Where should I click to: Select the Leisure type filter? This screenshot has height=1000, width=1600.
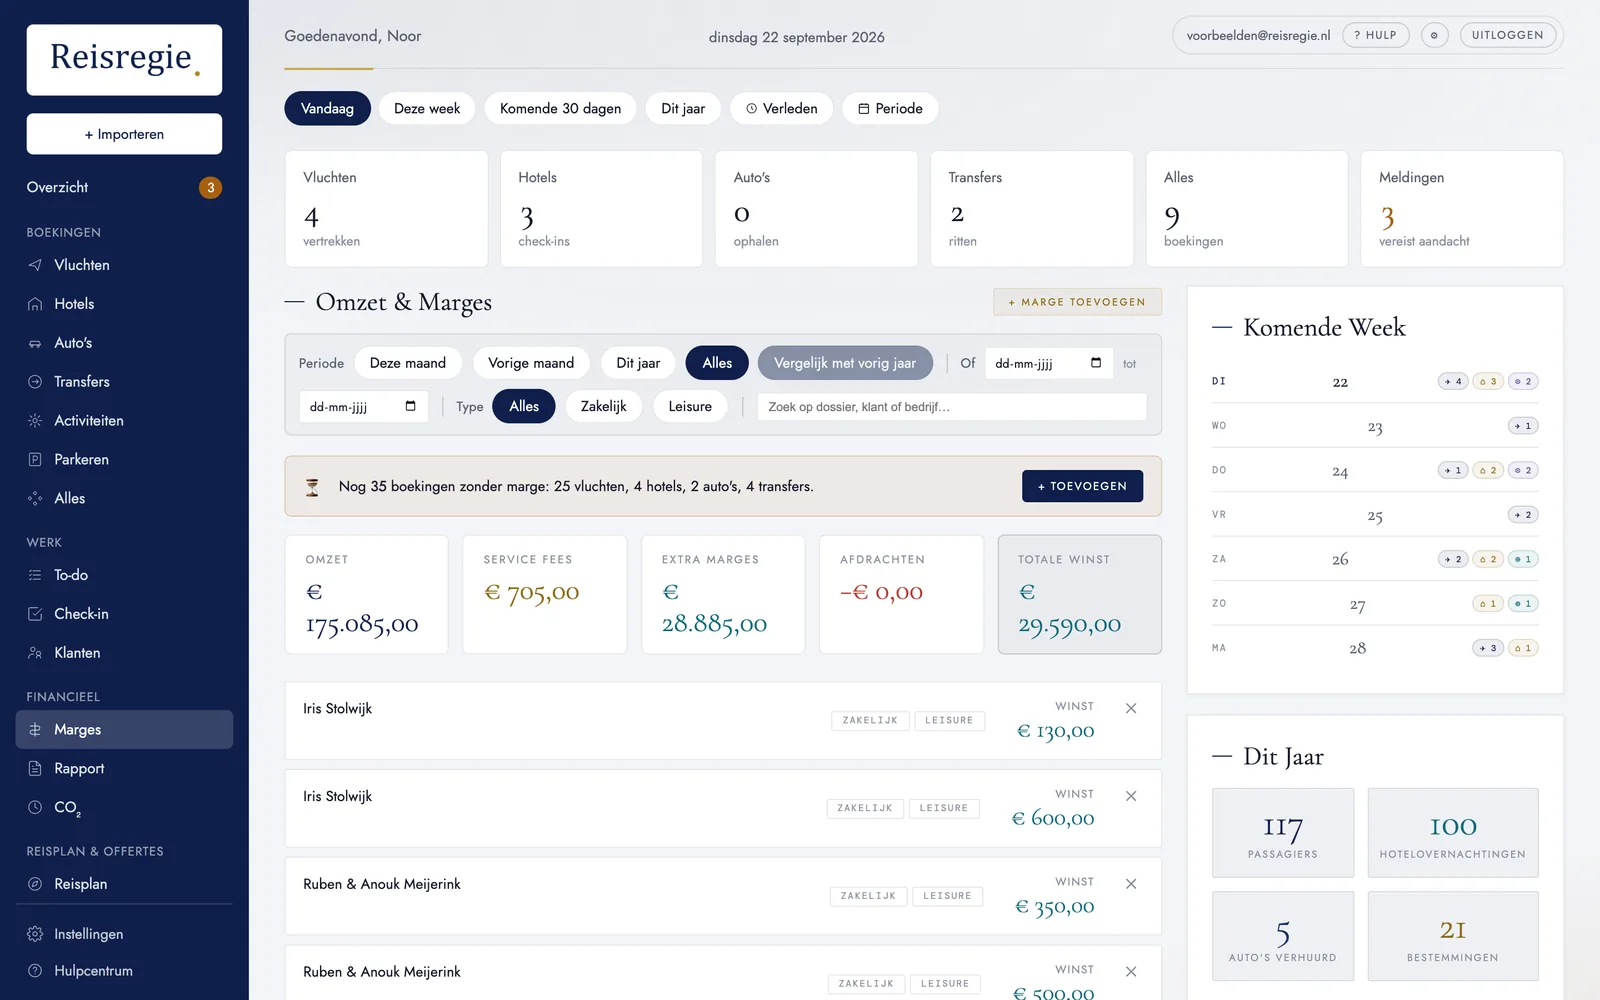pos(690,406)
